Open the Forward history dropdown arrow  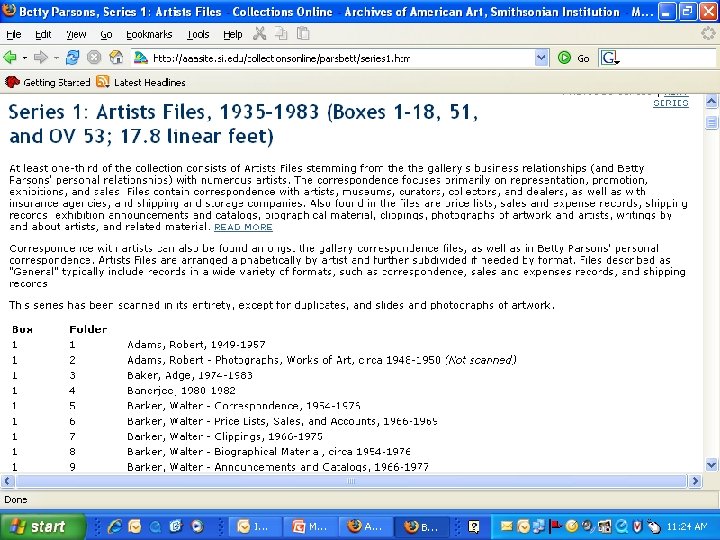coord(56,58)
